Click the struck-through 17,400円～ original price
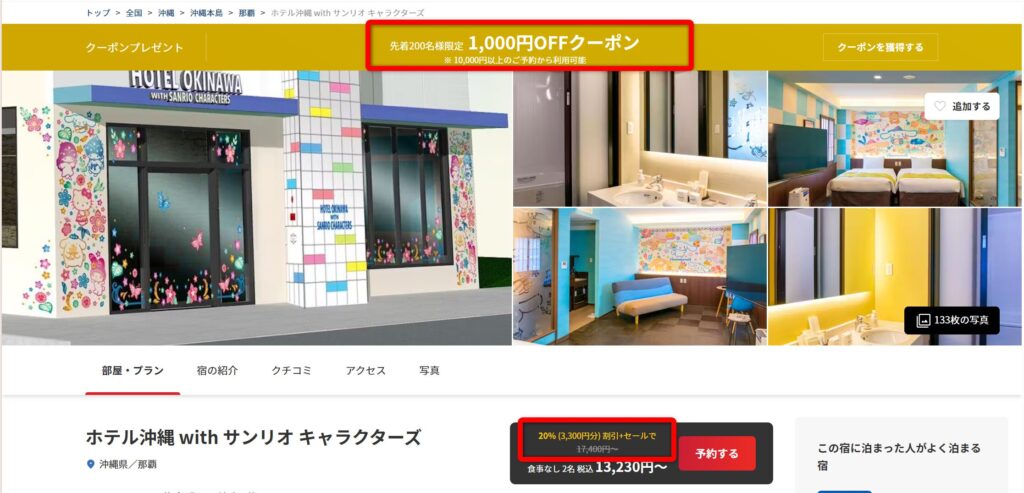This screenshot has height=493, width=1024. click(597, 449)
